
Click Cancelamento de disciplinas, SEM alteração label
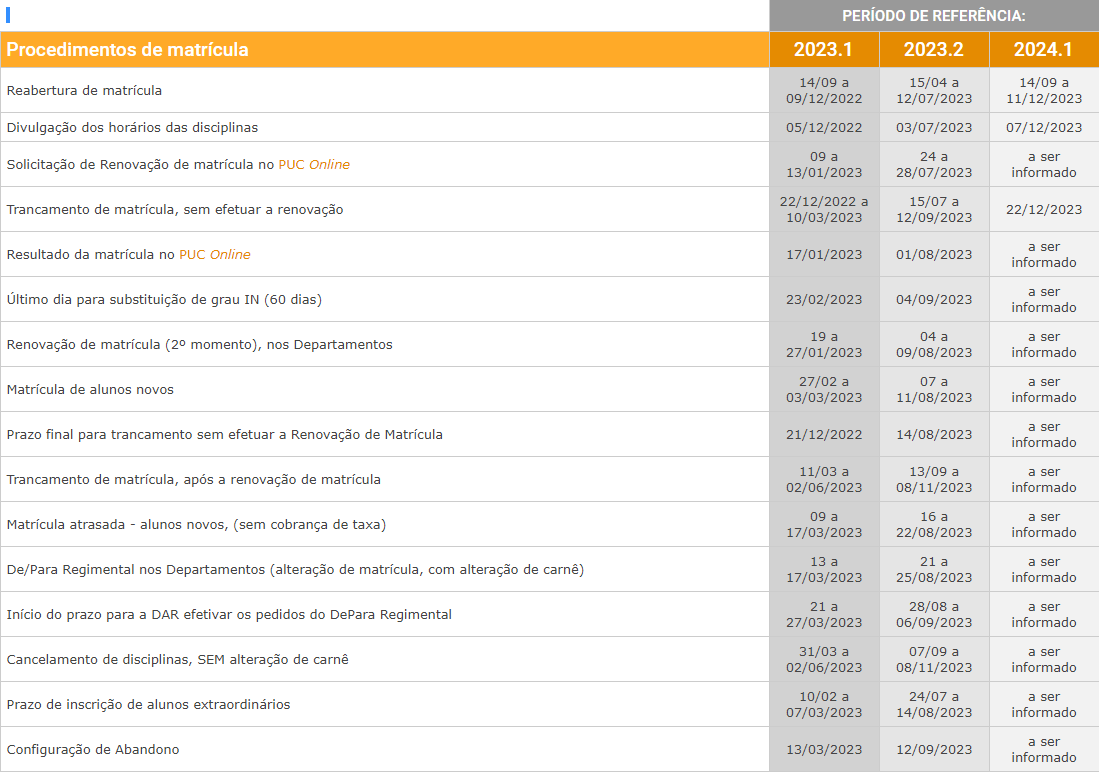click(177, 659)
